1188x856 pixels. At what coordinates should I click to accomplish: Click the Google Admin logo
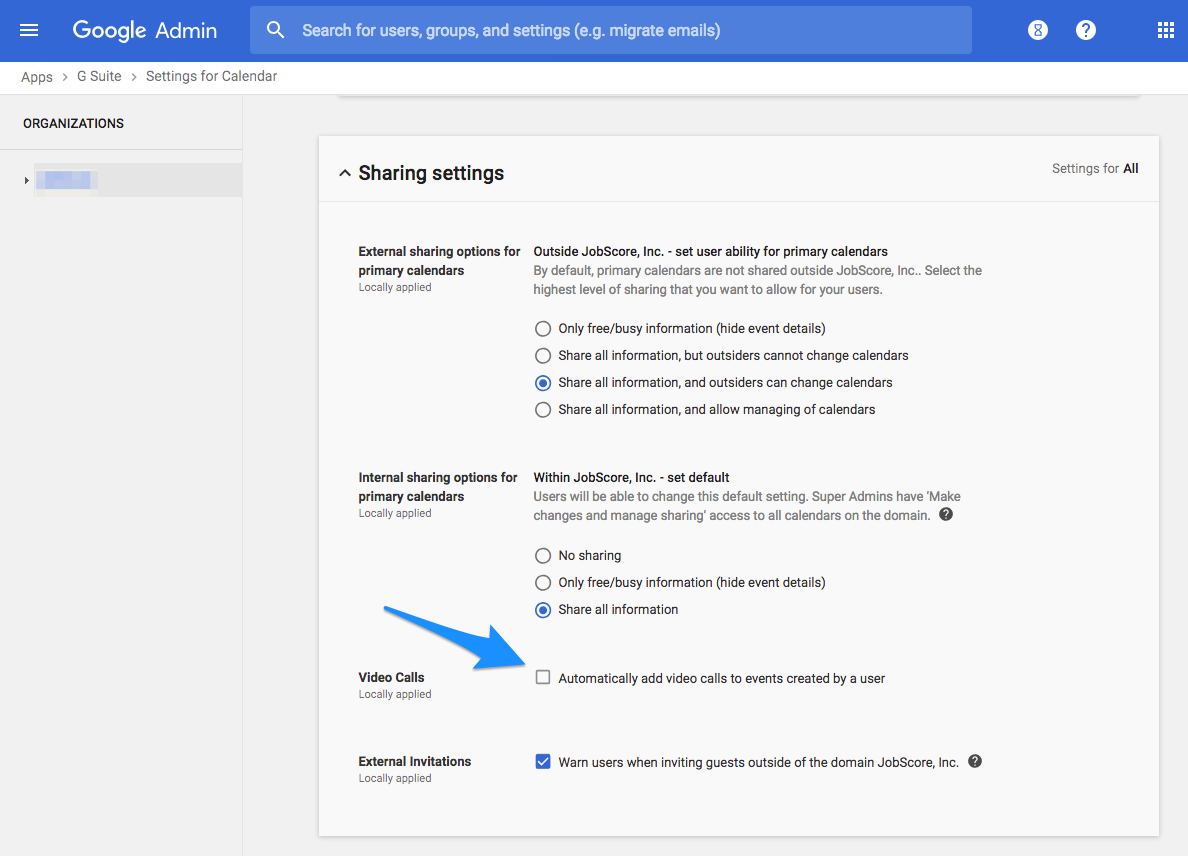(145, 30)
